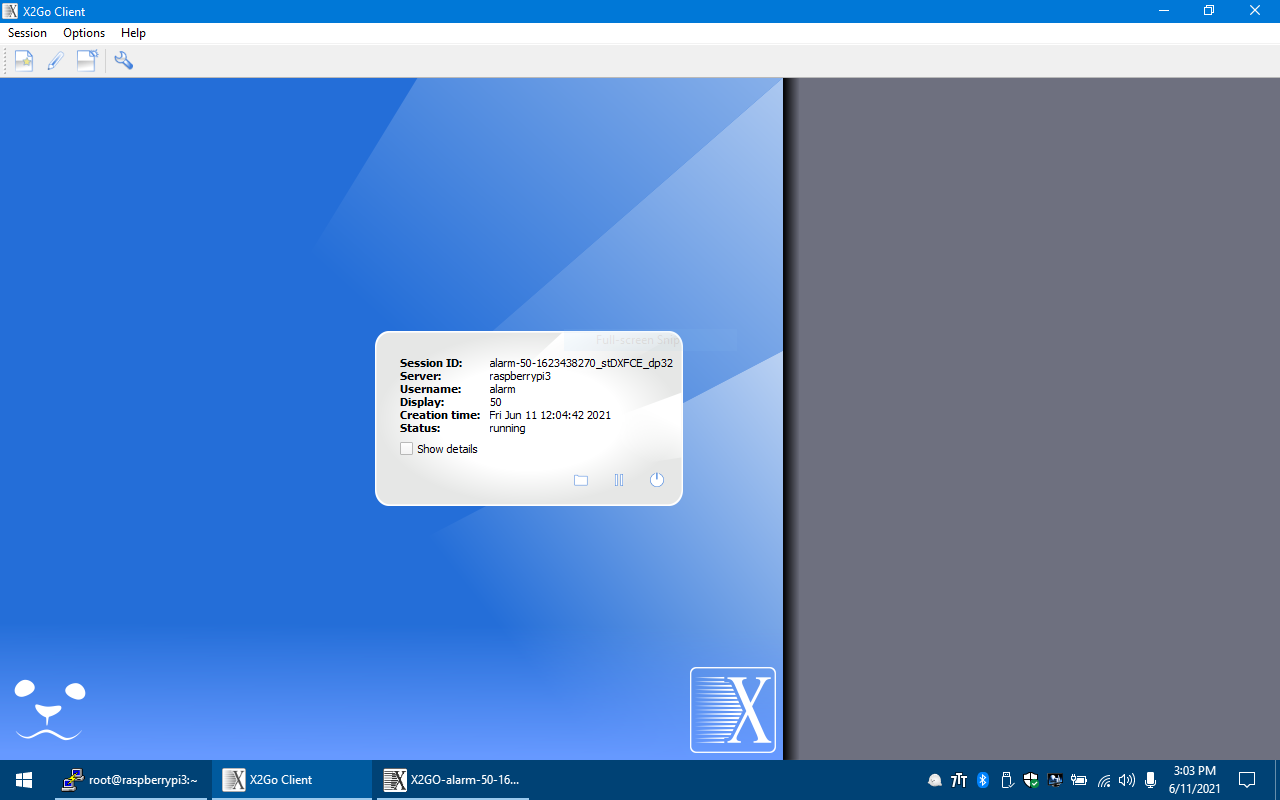Open the Options menu
Screen dimensions: 1280x800
coord(84,33)
